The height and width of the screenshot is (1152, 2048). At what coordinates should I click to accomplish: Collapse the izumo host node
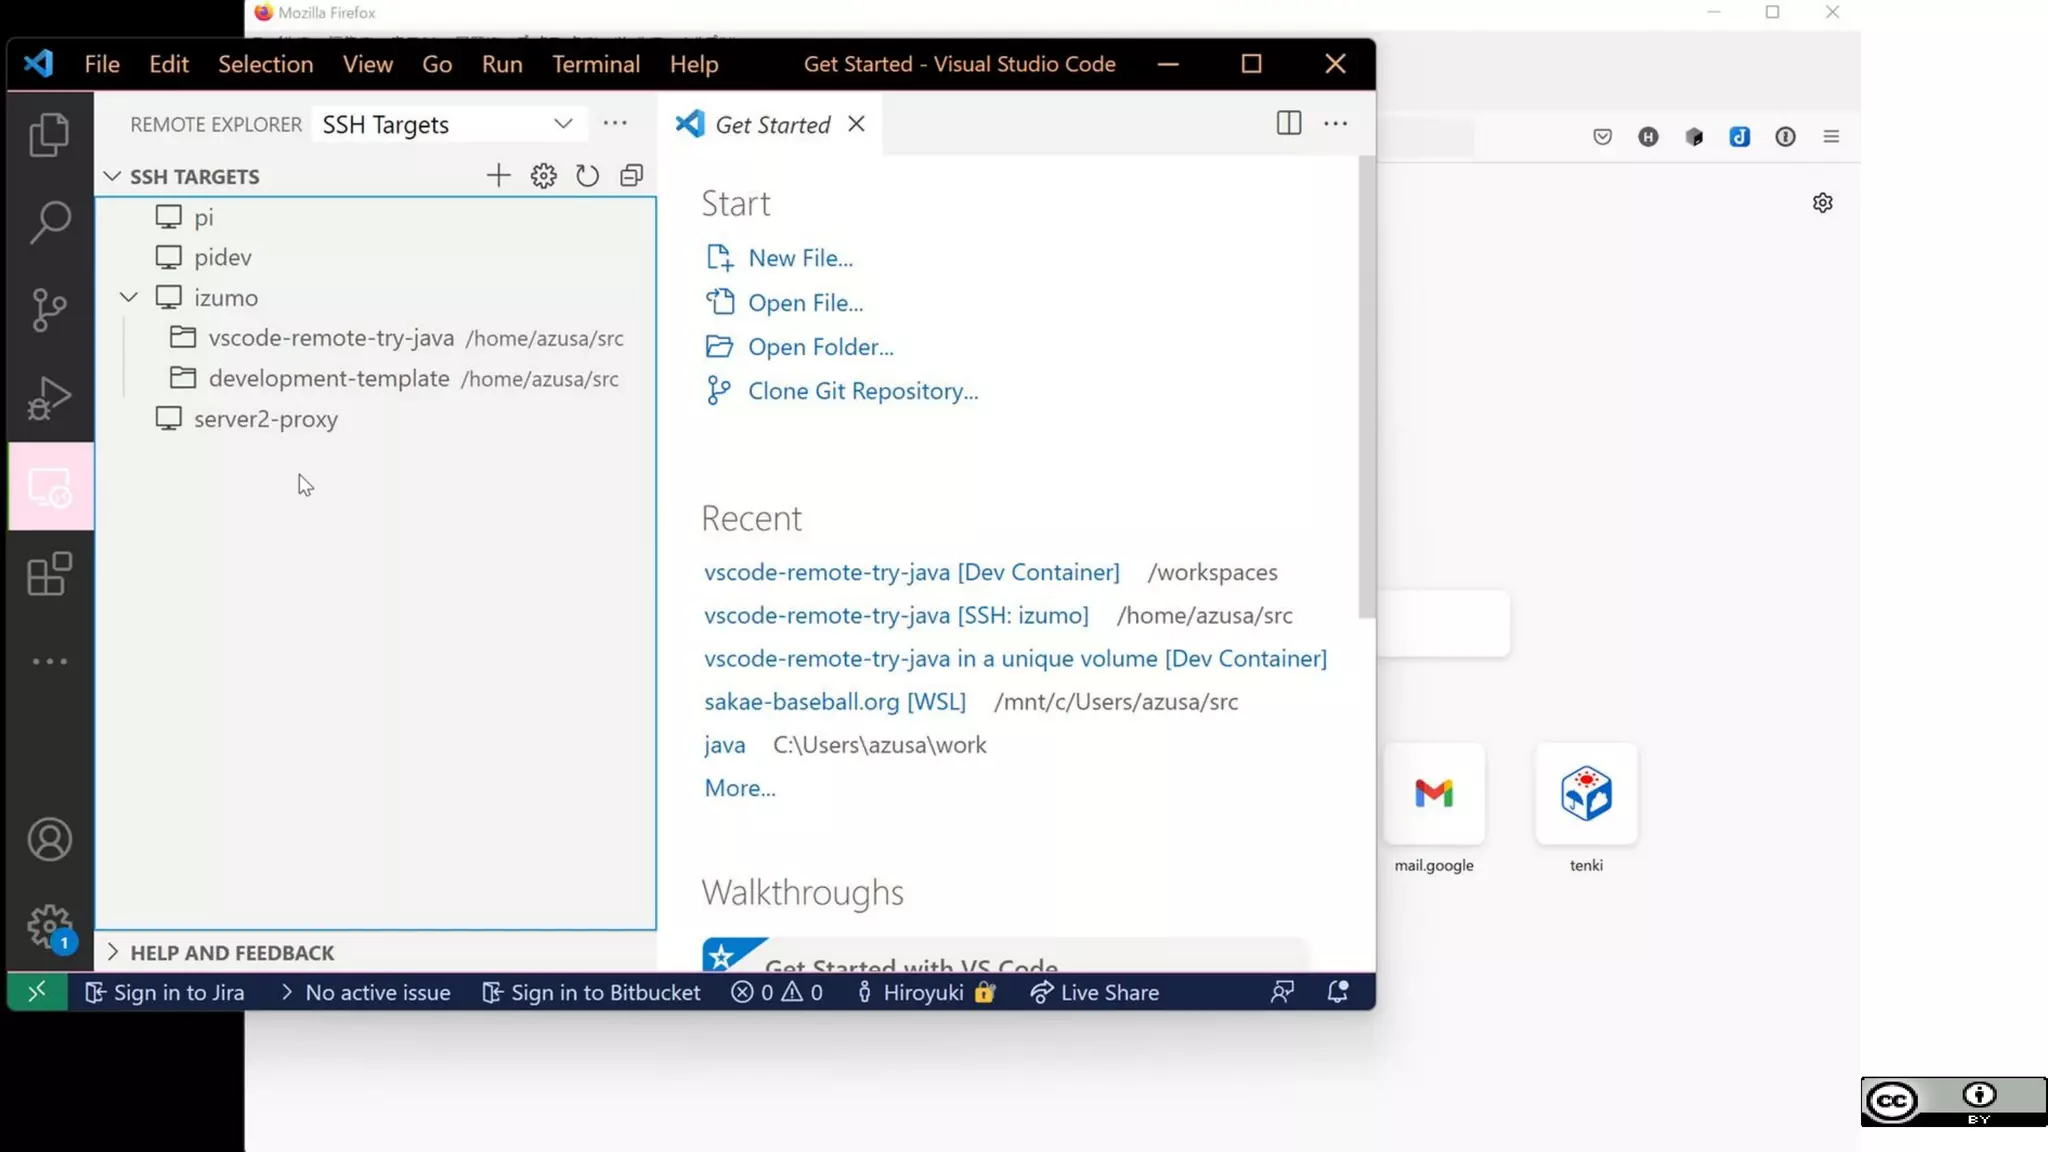pos(129,298)
